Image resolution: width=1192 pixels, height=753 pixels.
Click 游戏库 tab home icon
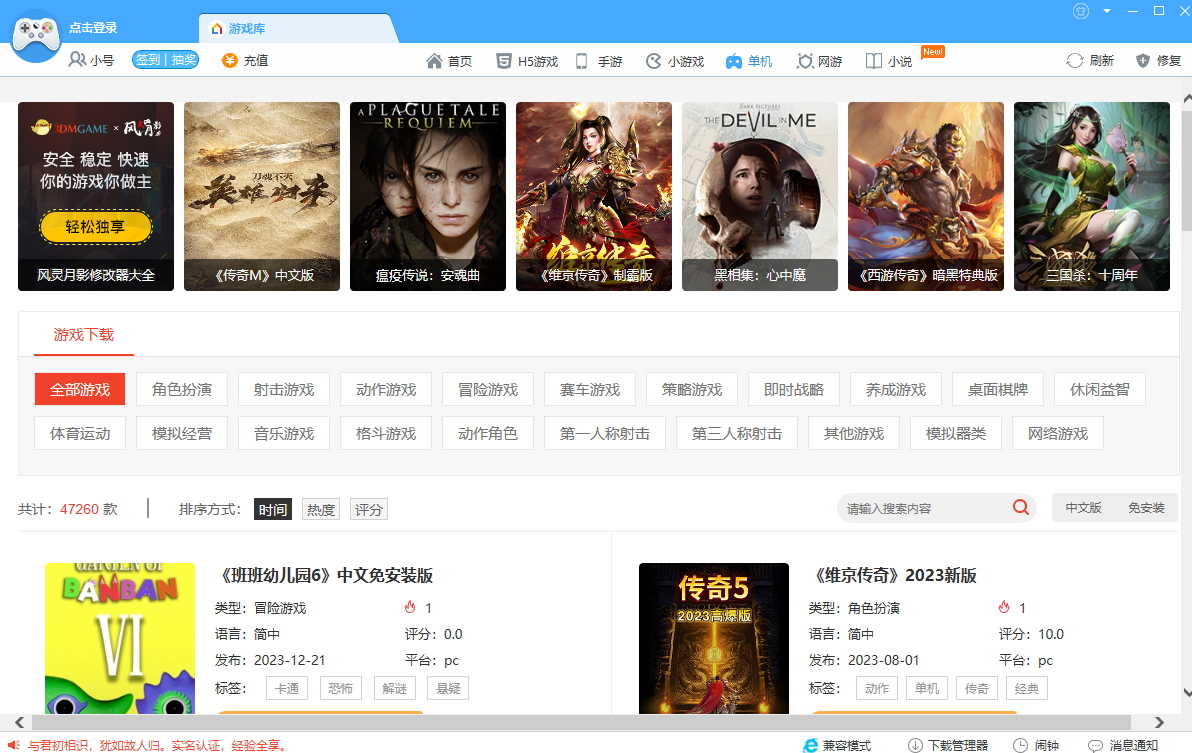click(x=217, y=29)
